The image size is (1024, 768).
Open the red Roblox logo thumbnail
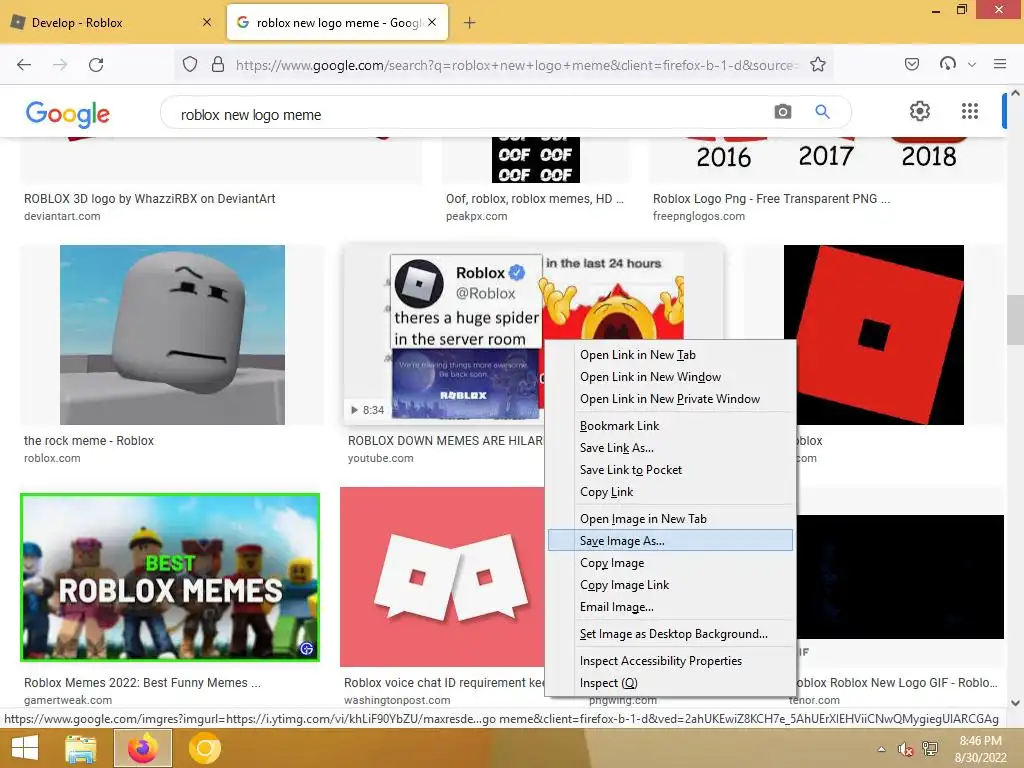pos(874,335)
